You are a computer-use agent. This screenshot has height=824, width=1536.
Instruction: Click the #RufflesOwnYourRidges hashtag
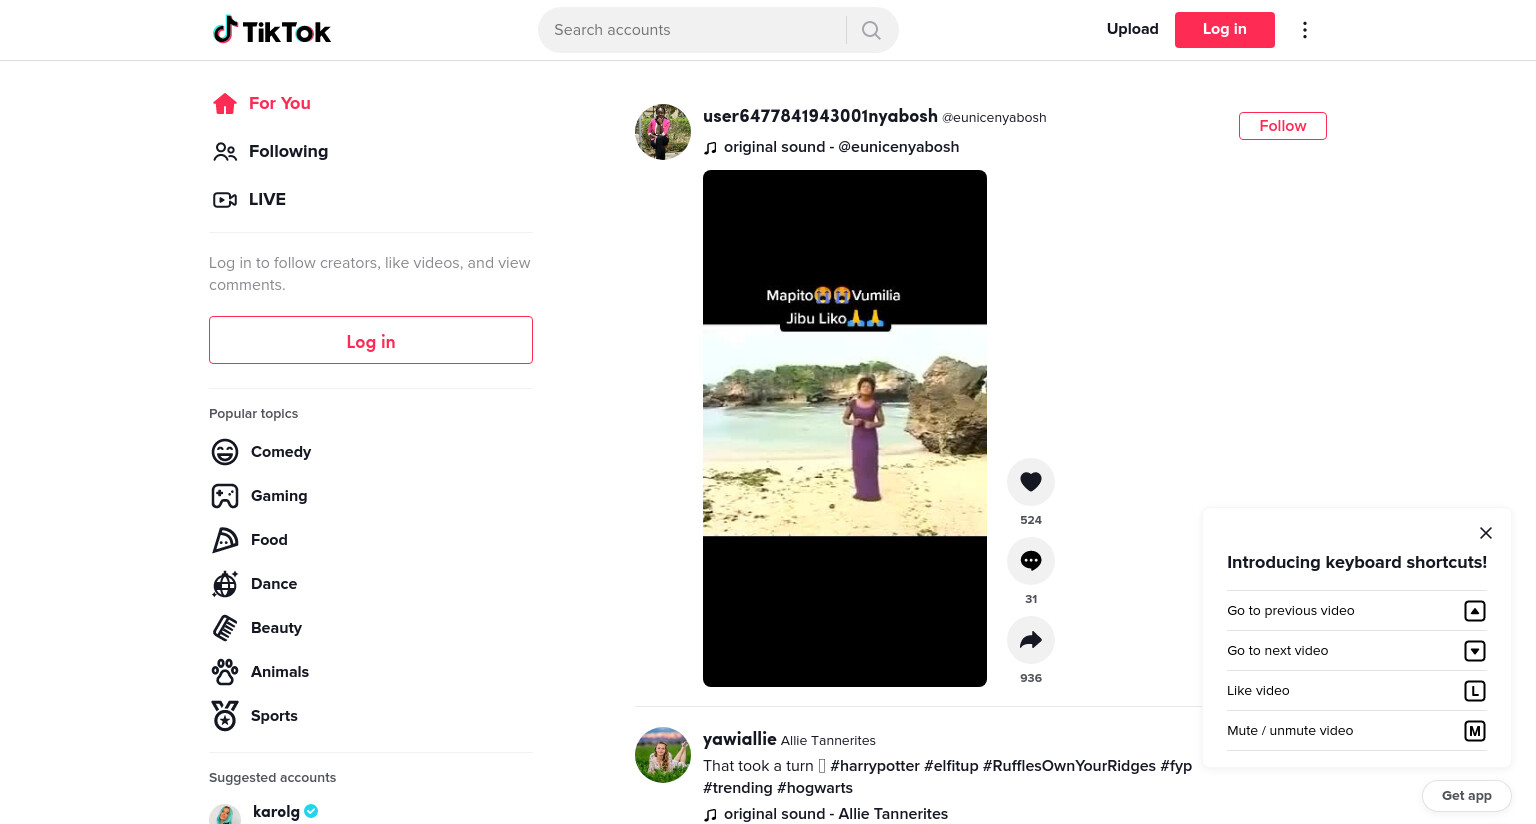[x=1069, y=766]
